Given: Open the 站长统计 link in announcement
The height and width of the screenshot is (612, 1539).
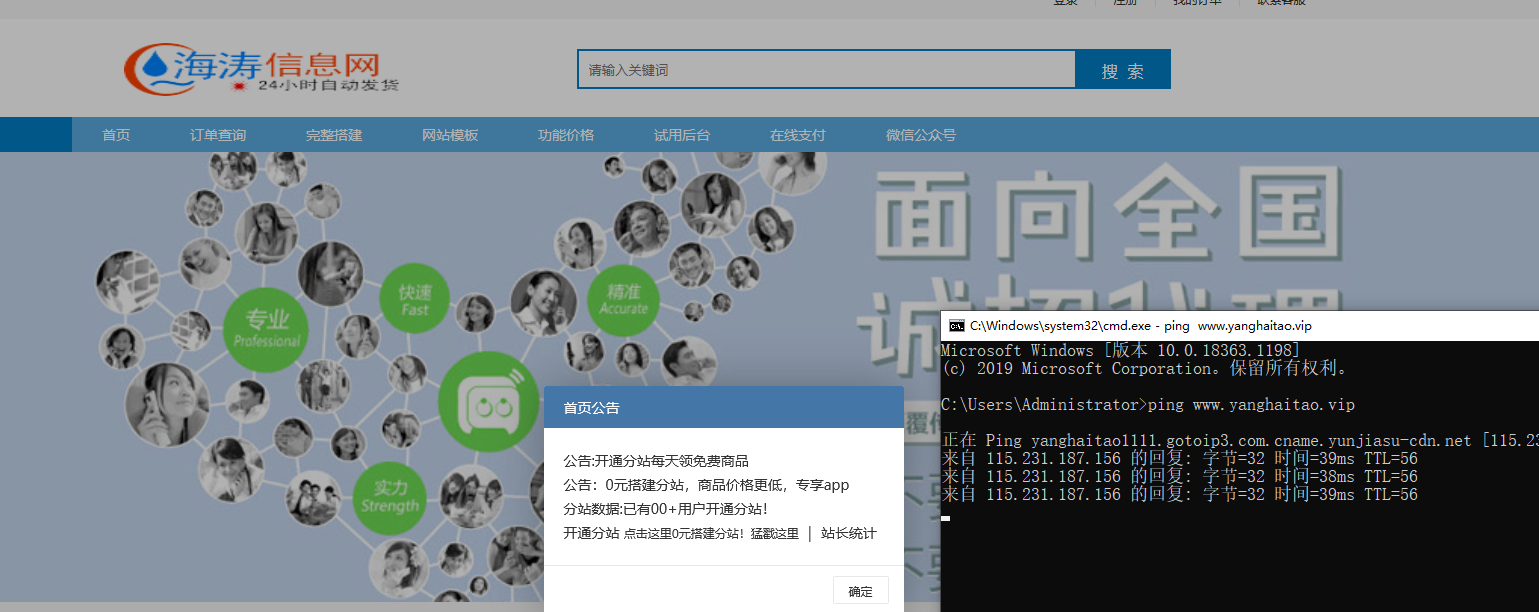Looking at the screenshot, I should coord(848,534).
